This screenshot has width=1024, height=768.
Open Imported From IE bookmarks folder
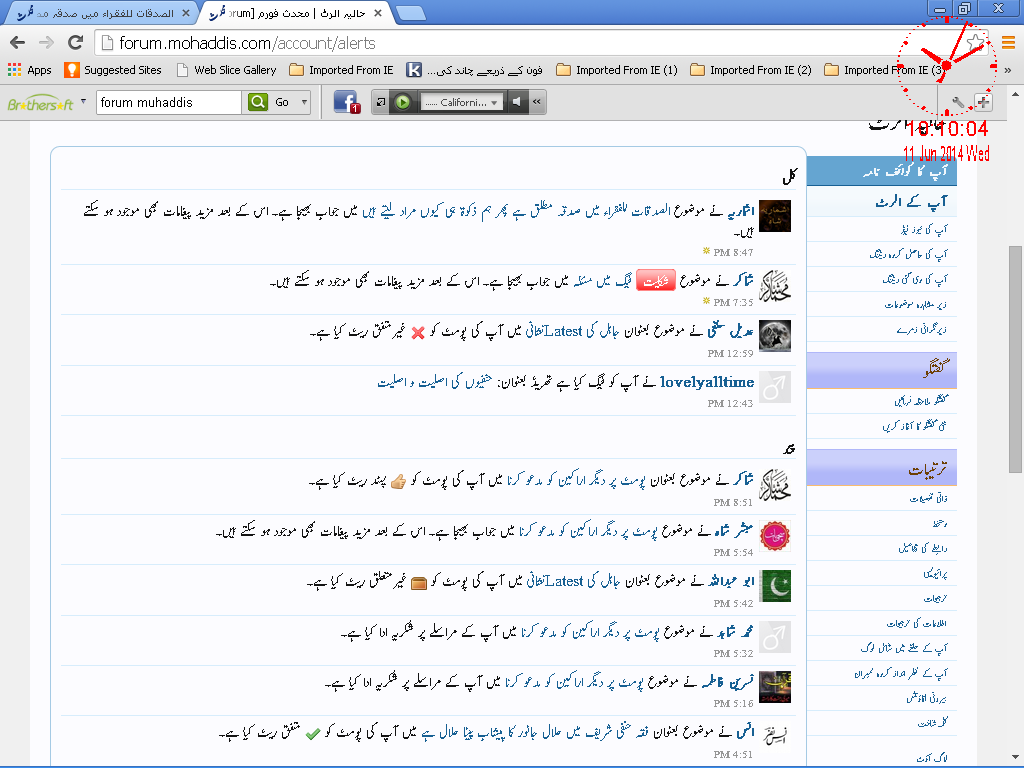coord(342,70)
